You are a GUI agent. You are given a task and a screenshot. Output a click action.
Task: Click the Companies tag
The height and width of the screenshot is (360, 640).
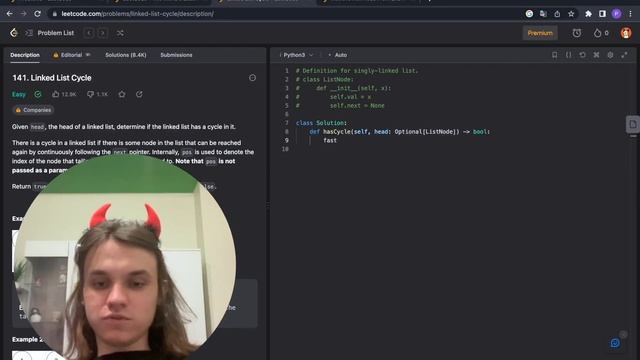pos(33,110)
